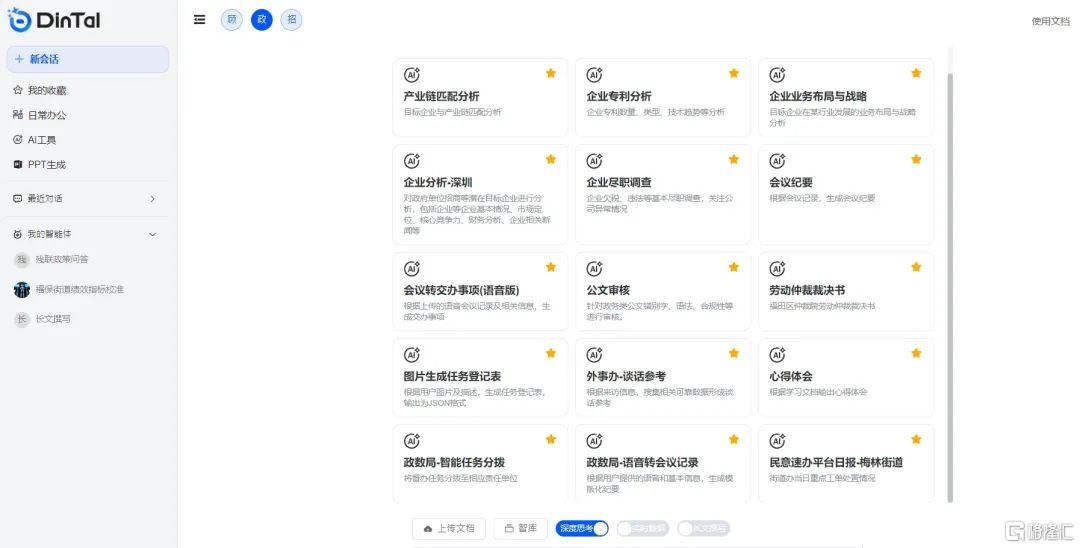The width and height of the screenshot is (1080, 548).
Task: Click the AI icon on 政数局-语音转会议记录 card
Action: (594, 441)
